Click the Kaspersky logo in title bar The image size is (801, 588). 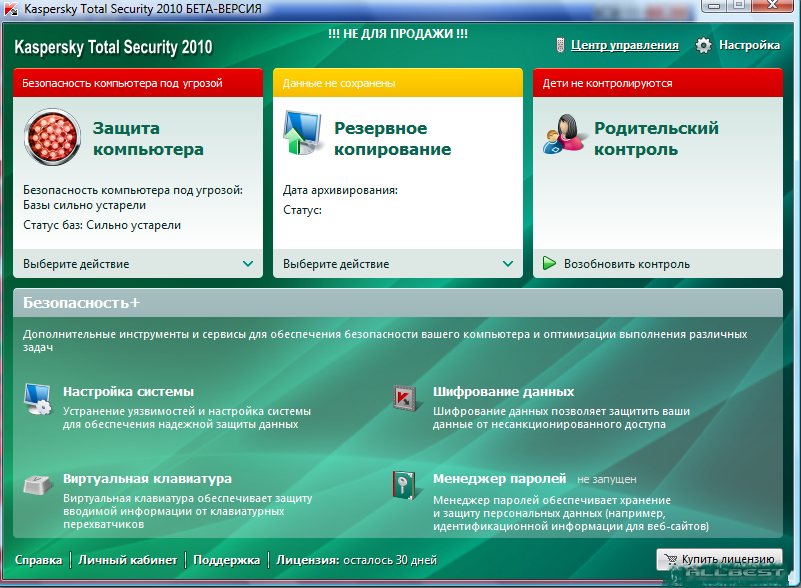click(x=11, y=9)
